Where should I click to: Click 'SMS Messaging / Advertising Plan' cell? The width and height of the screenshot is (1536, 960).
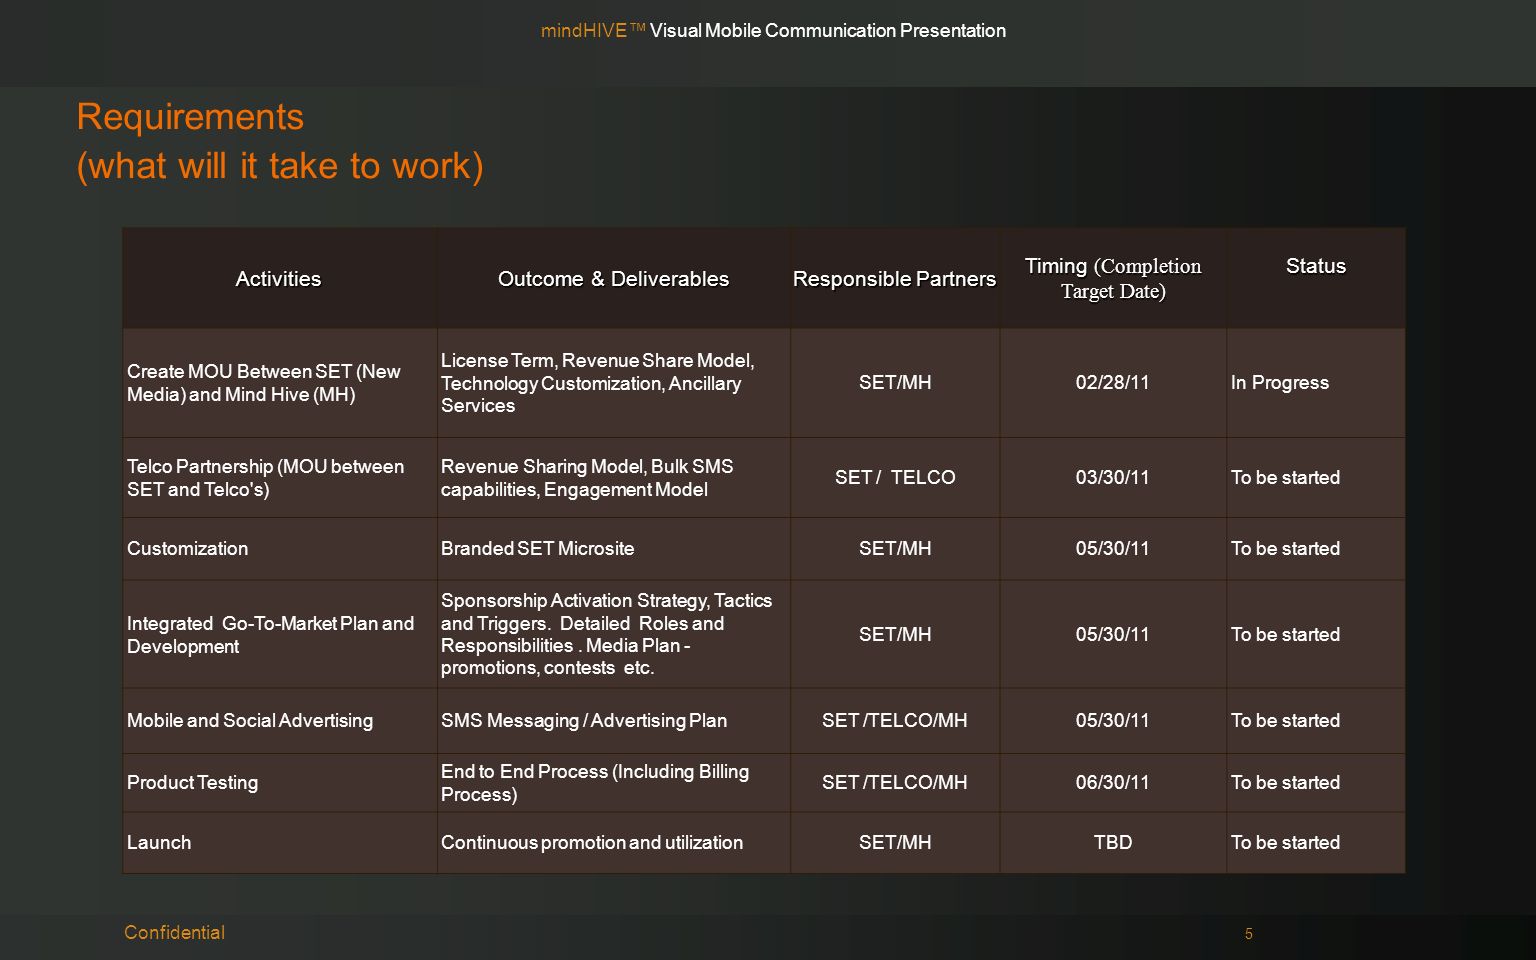613,720
